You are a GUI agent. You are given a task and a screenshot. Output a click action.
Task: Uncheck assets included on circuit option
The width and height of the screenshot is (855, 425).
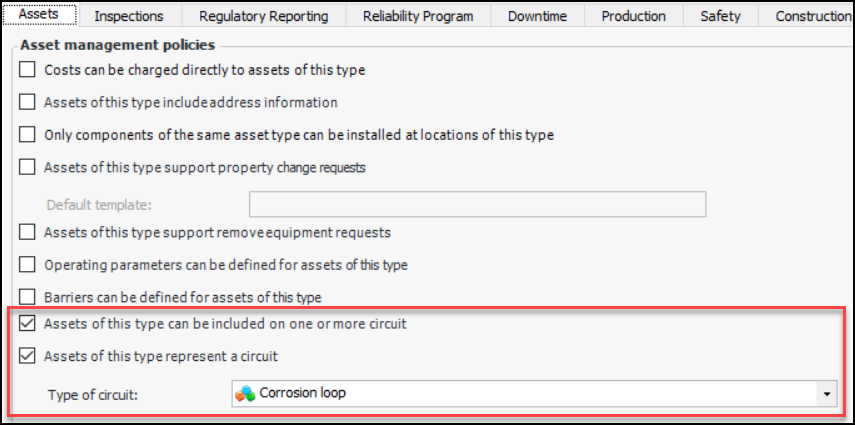point(27,324)
